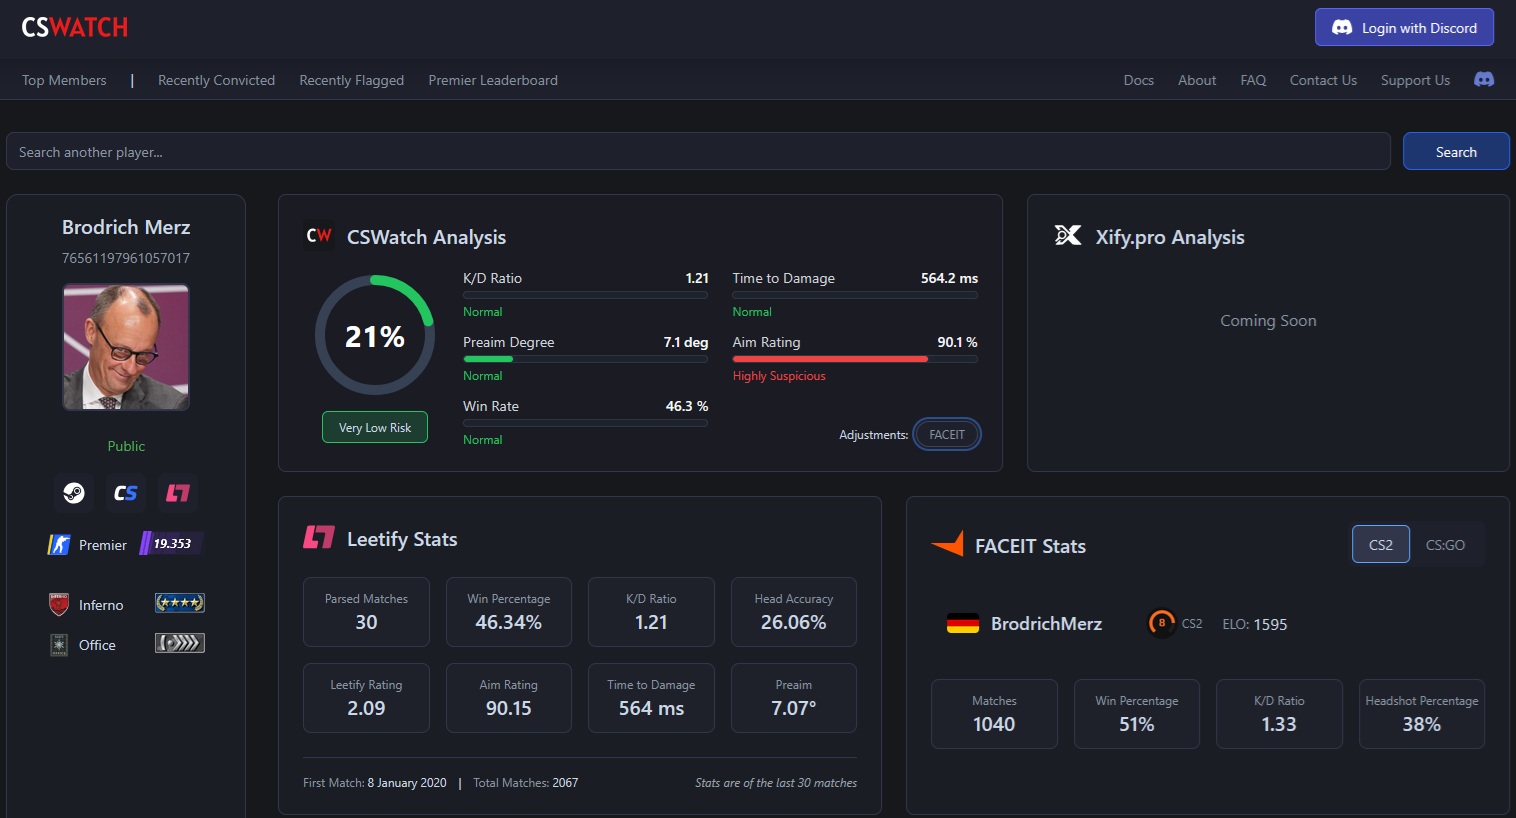Open the Leetify profile icon in sidebar
Viewport: 1516px width, 818px height.
[178, 493]
